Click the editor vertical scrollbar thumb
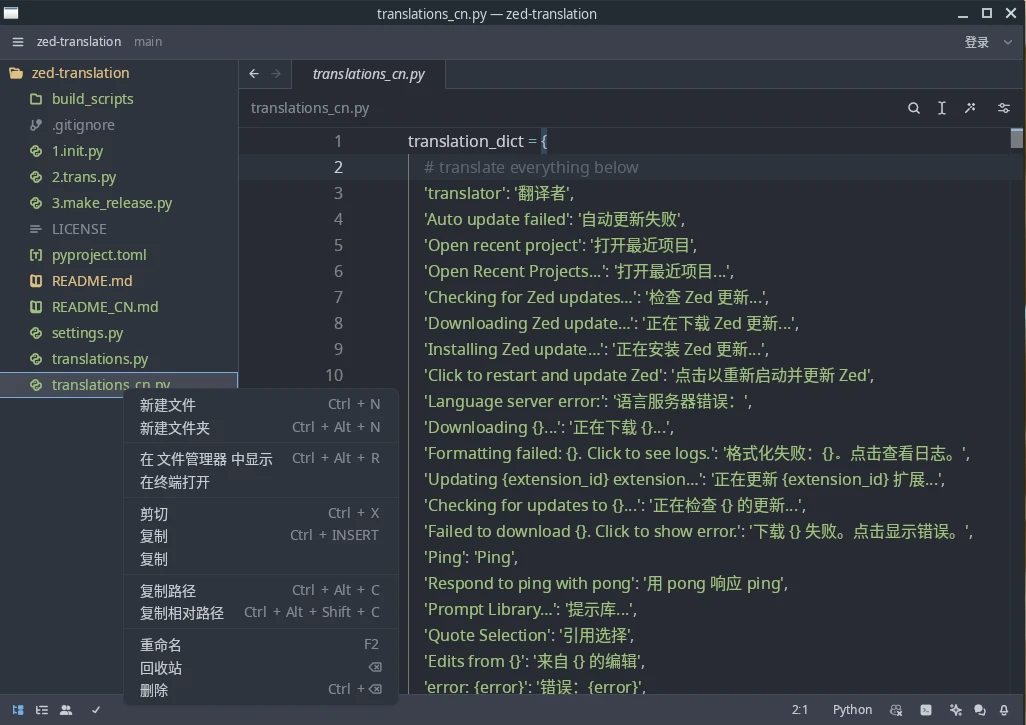The height and width of the screenshot is (725, 1026). 1016,139
